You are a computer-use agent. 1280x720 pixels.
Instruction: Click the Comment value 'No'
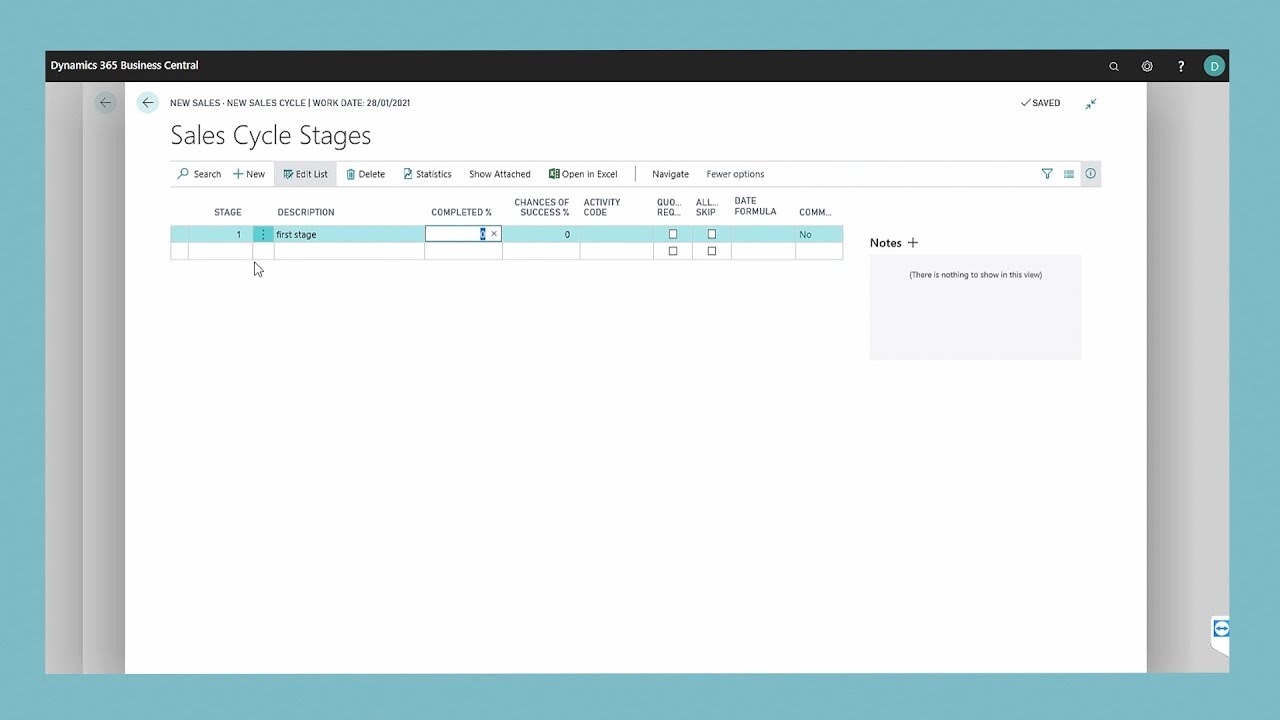point(805,234)
